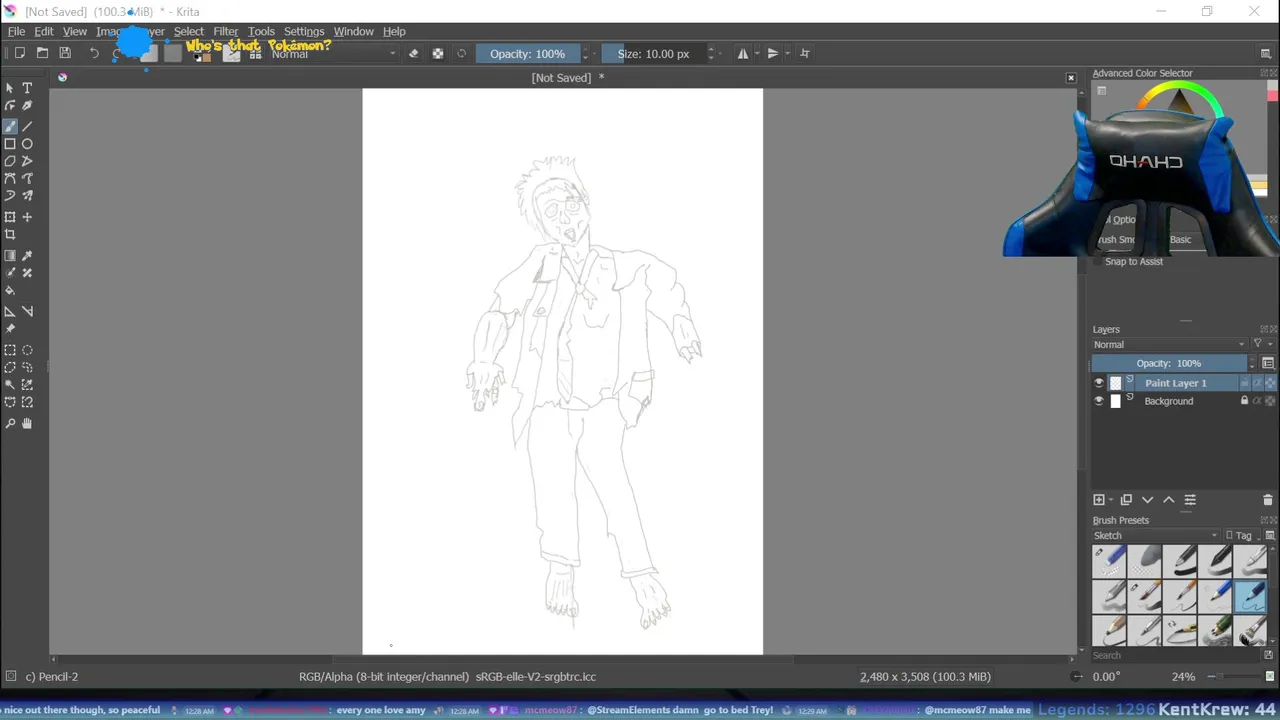The width and height of the screenshot is (1280, 720).
Task: Open the layer blending mode dropdown
Action: tap(1170, 344)
